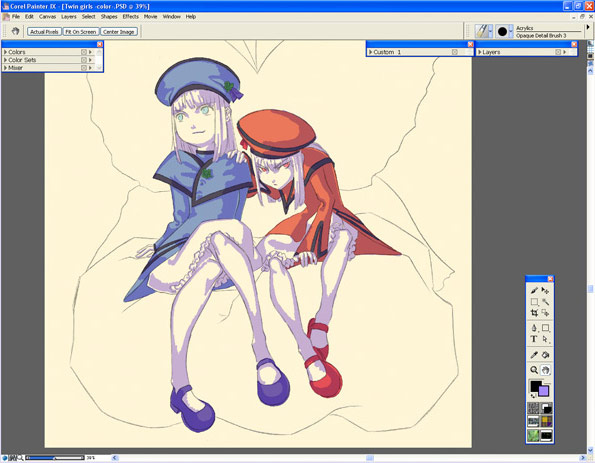
Task: Open the Layers menu
Action: click(69, 17)
